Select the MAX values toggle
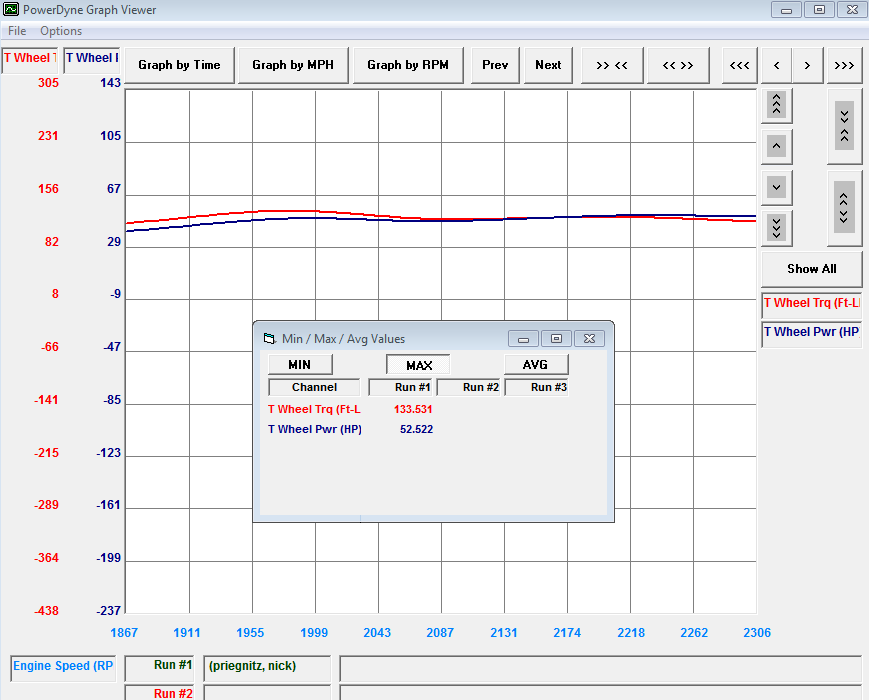 tap(418, 365)
